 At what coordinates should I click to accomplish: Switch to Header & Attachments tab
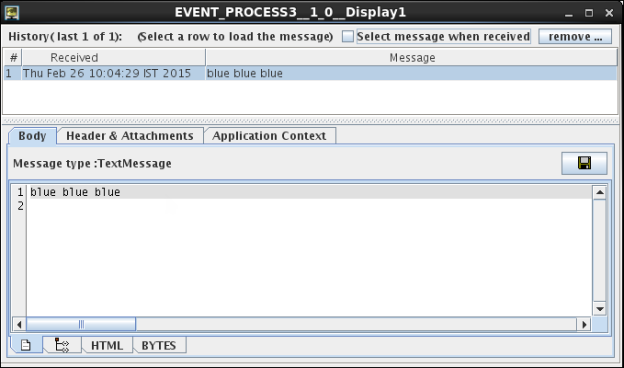pyautogui.click(x=130, y=136)
